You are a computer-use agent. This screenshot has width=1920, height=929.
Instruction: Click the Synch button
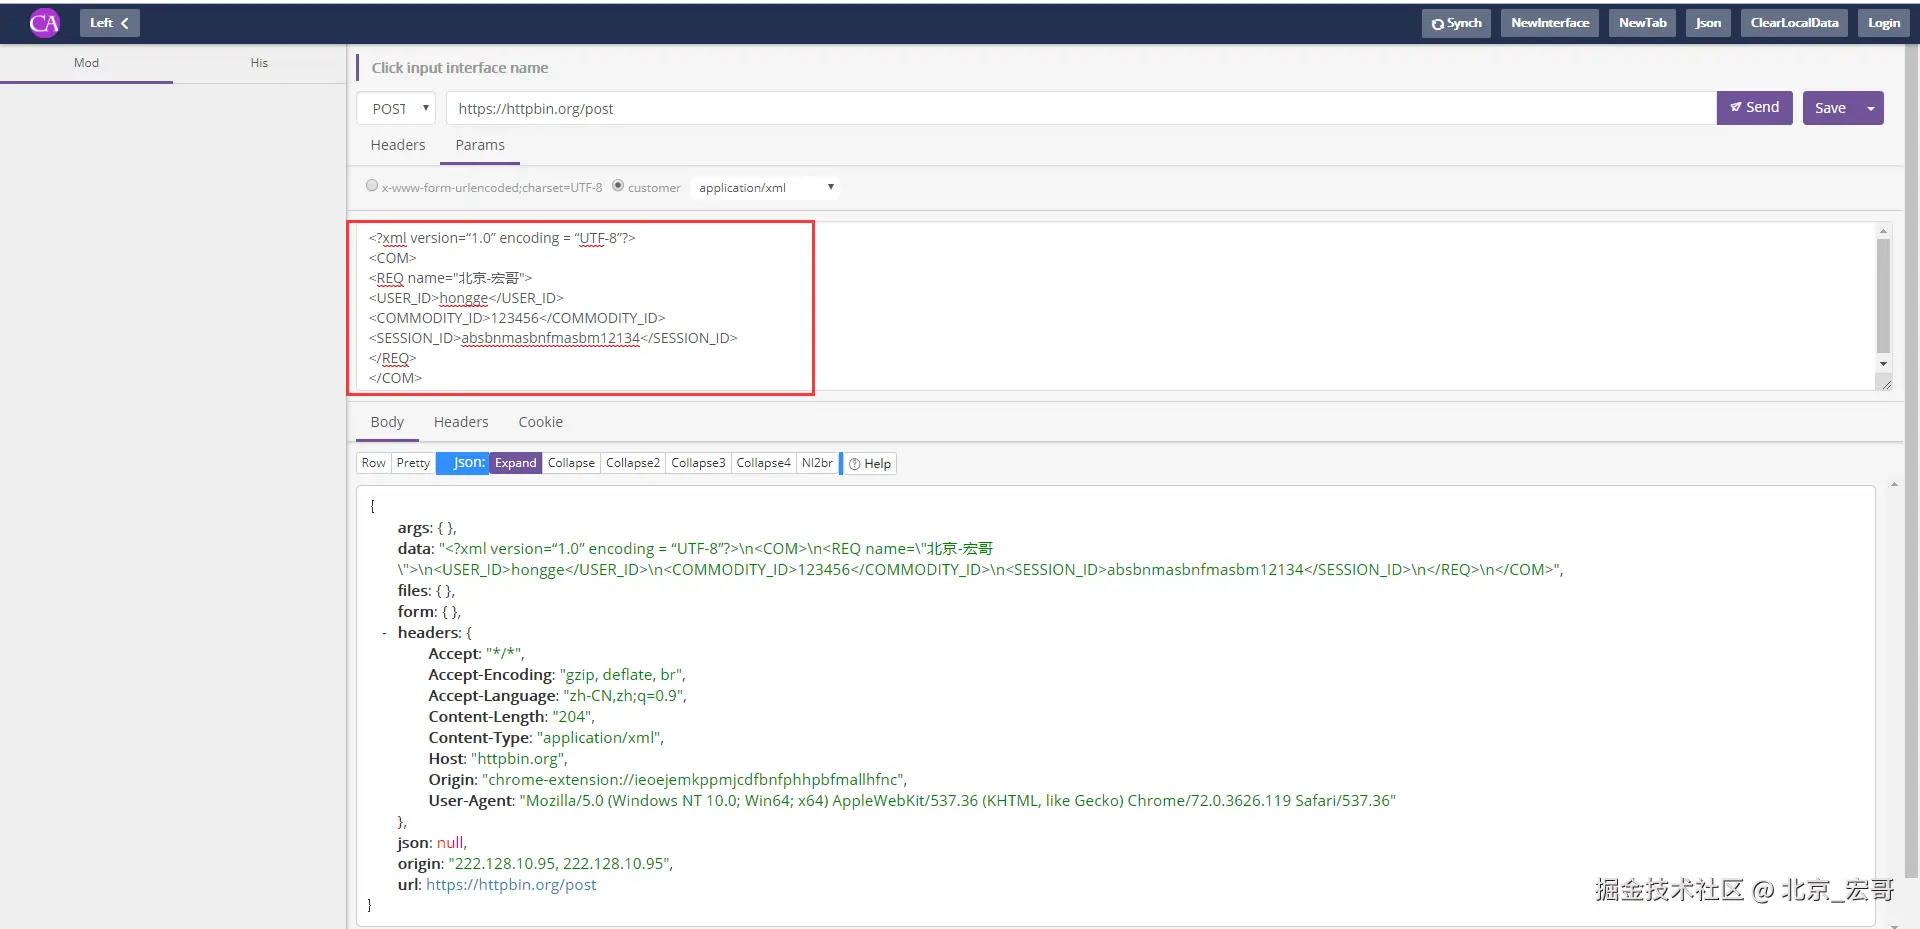pos(1456,23)
